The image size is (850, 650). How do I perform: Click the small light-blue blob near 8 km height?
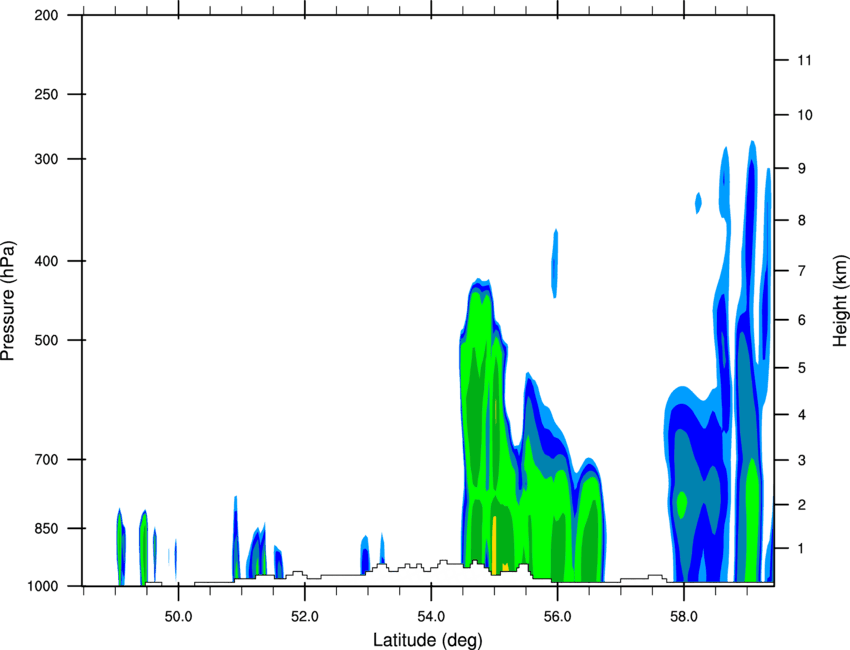point(699,203)
